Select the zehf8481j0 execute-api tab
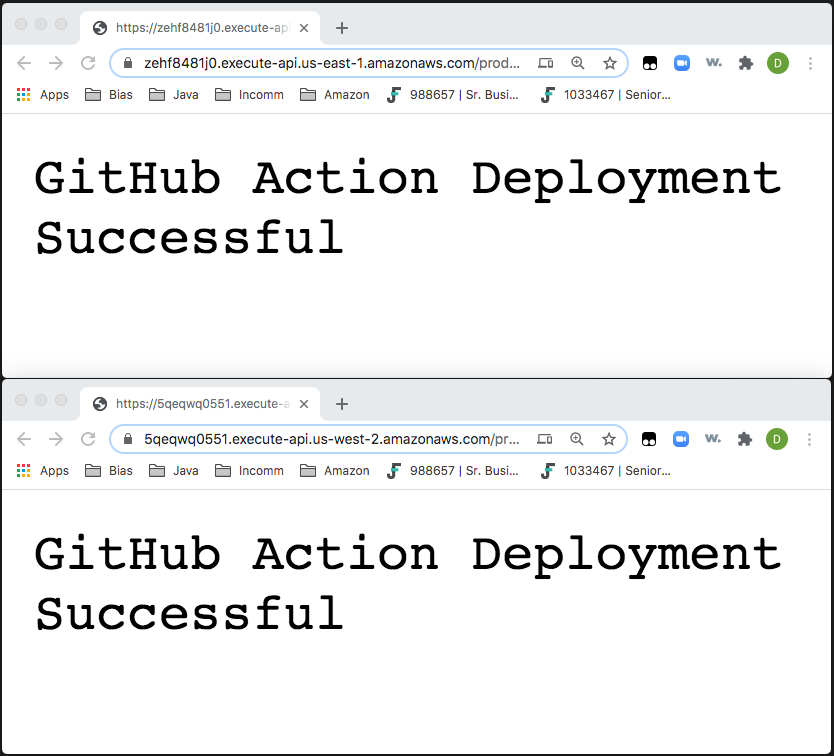Screen dimensions: 834x756 (190, 28)
